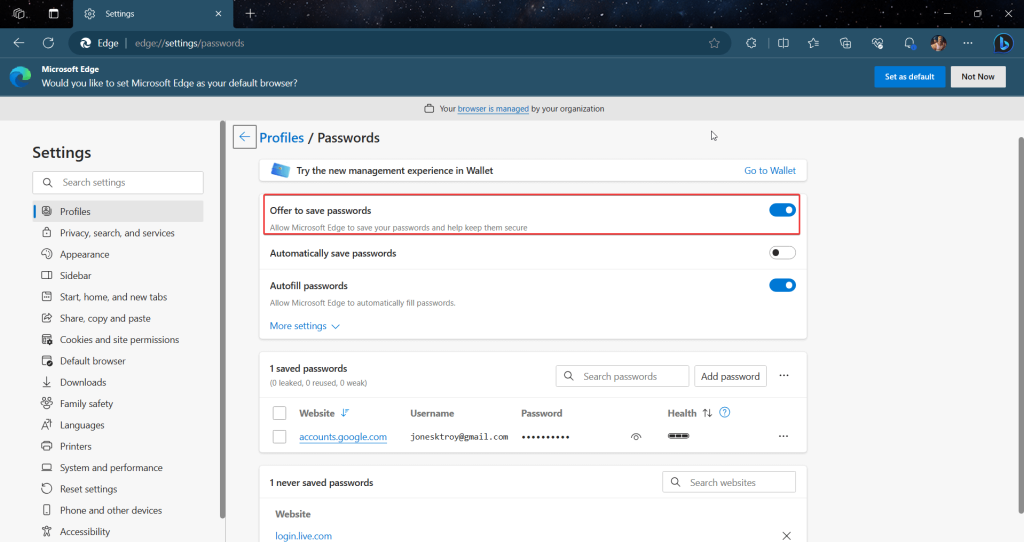Open Share, copy and paste settings
Image resolution: width=1024 pixels, height=542 pixels.
[118, 318]
